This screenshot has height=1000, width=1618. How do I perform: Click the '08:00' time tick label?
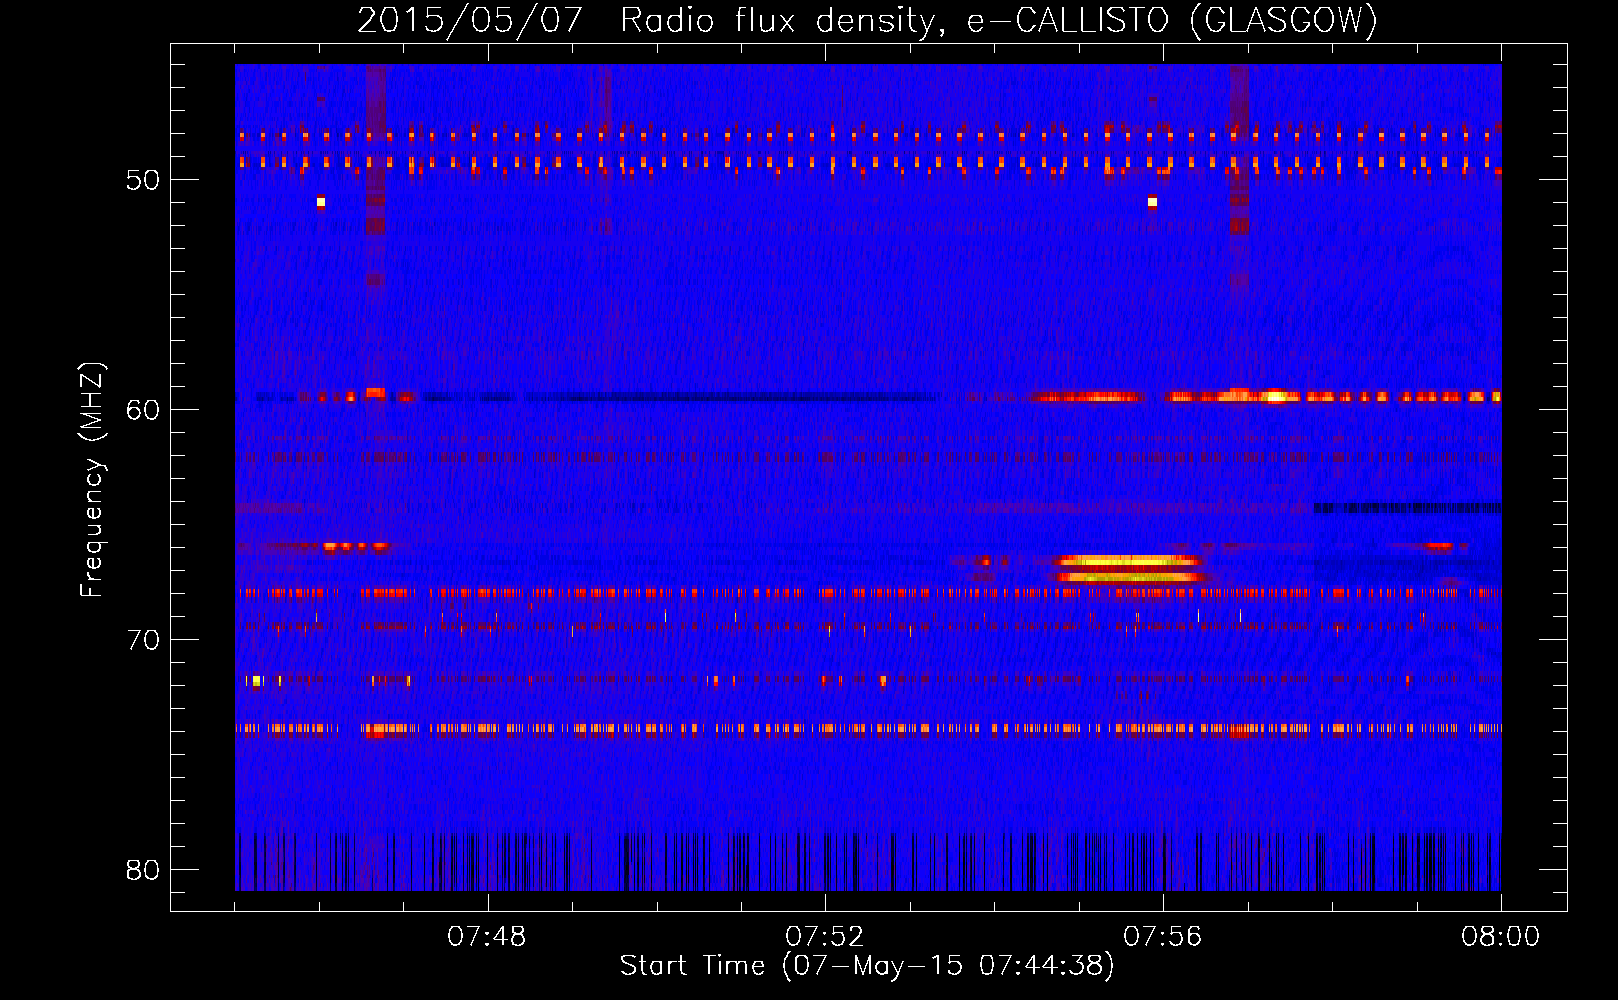coord(1500,937)
